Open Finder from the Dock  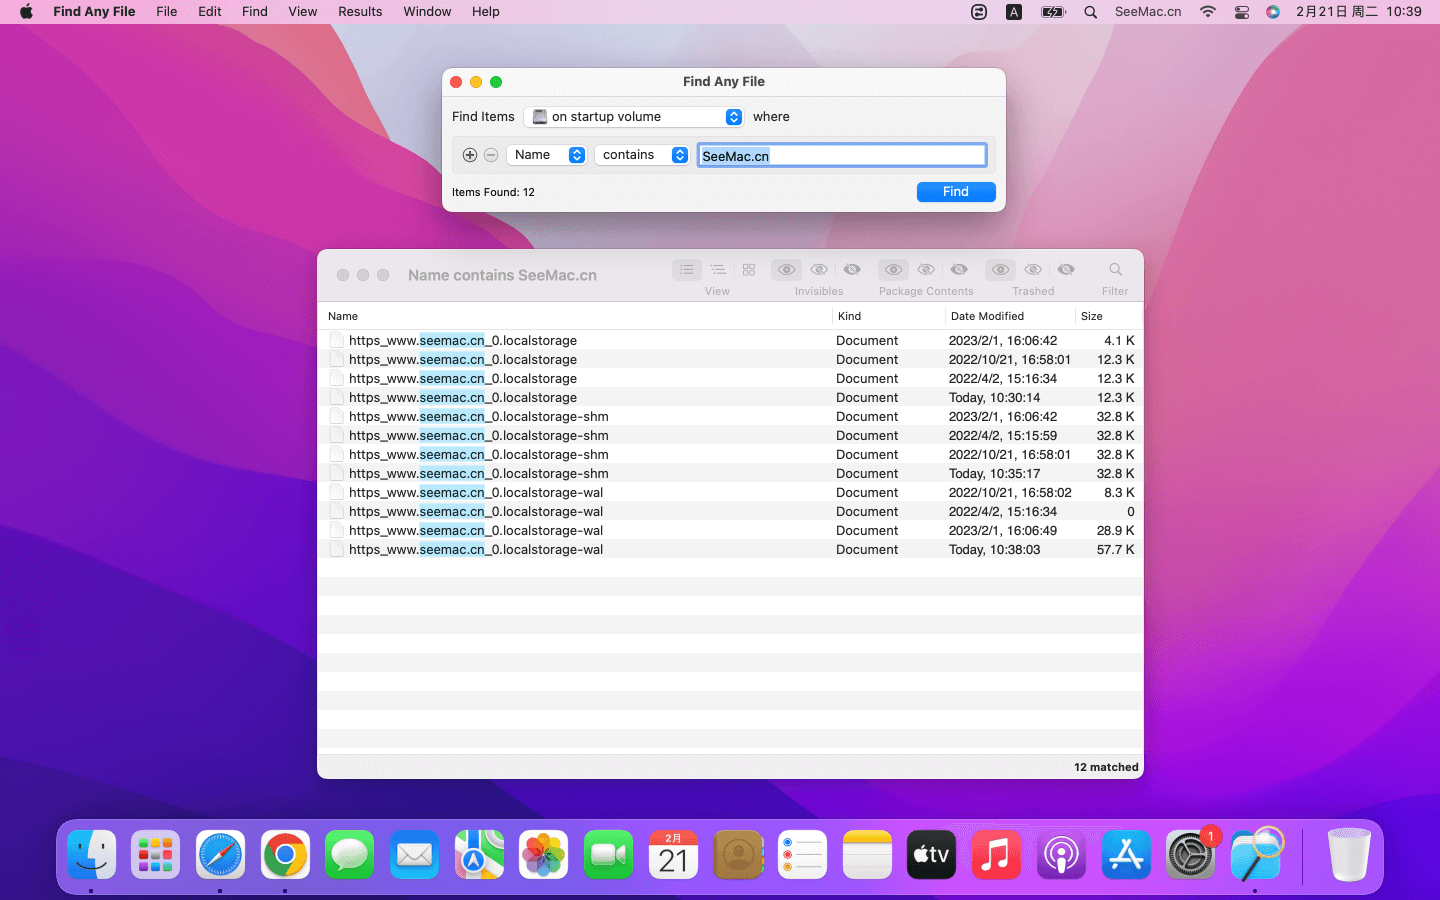[92, 855]
